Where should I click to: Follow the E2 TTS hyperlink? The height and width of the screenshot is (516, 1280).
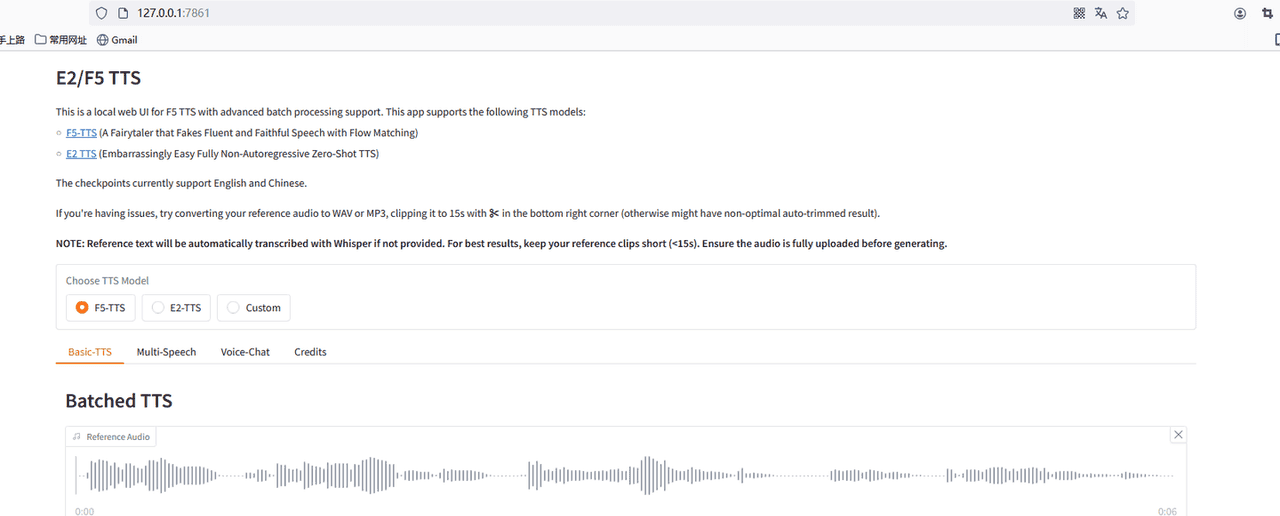pyautogui.click(x=81, y=154)
